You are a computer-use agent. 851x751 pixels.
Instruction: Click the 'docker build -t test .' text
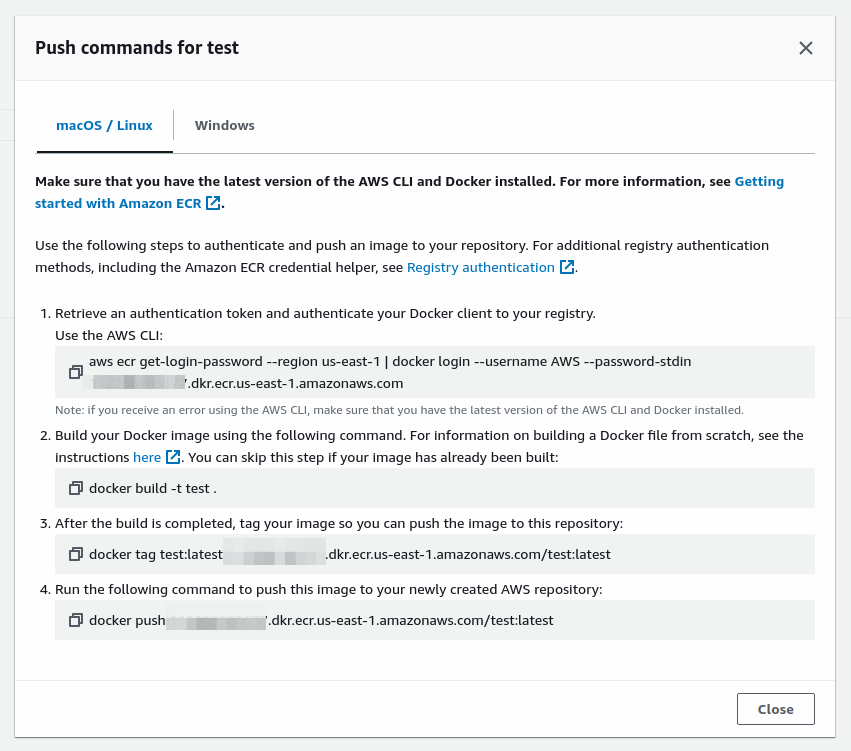pos(153,488)
